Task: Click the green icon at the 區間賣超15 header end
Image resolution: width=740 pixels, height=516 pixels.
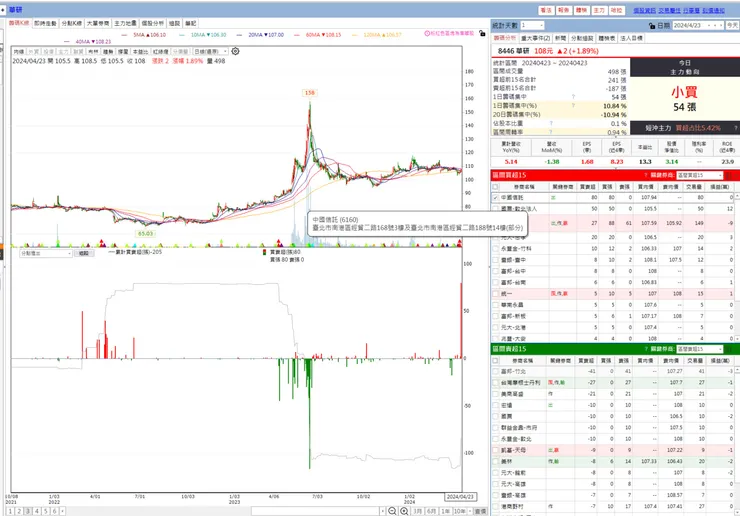Action: click(x=730, y=349)
